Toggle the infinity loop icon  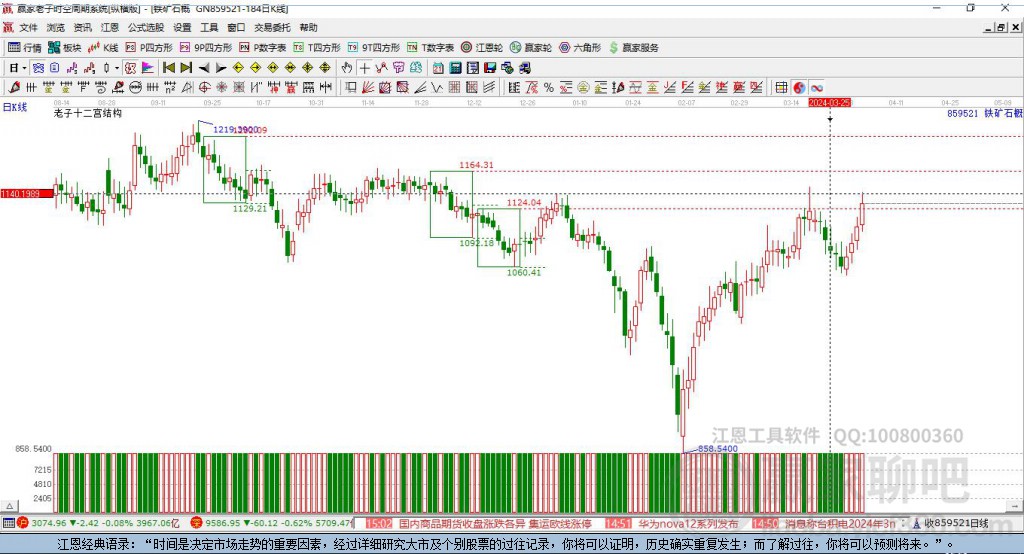coord(816,87)
